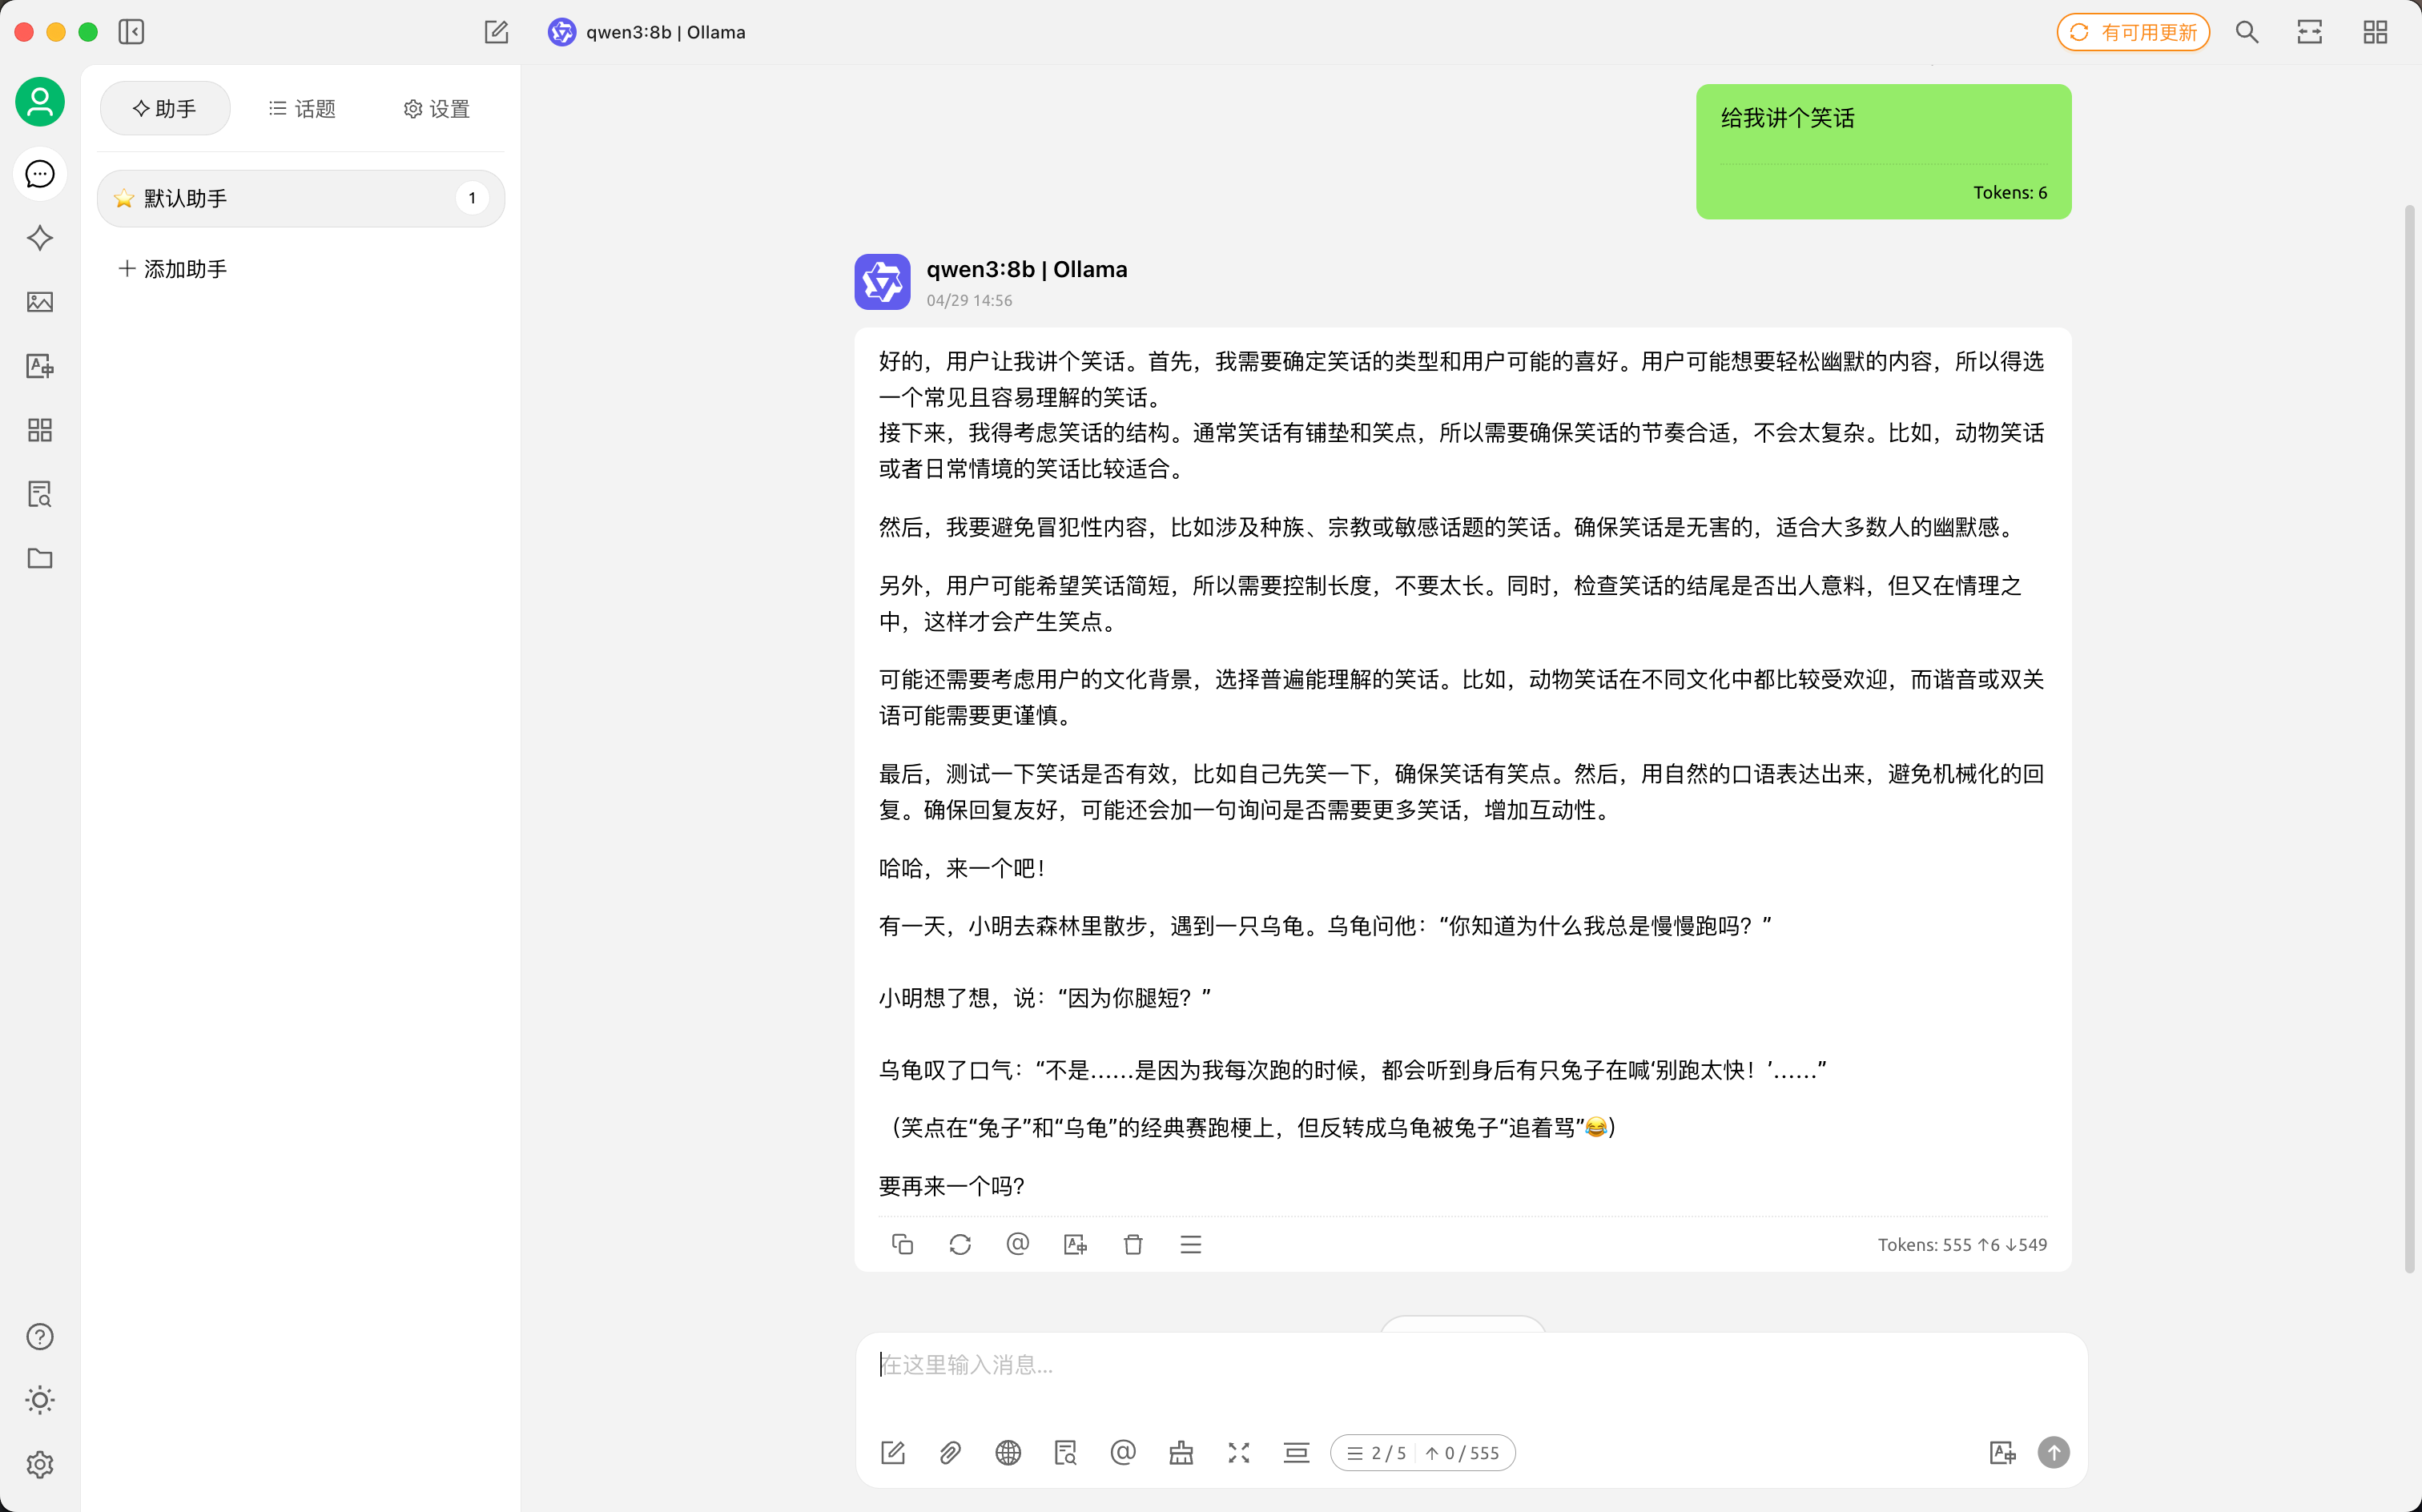
Task: Click the update available button
Action: [2133, 32]
